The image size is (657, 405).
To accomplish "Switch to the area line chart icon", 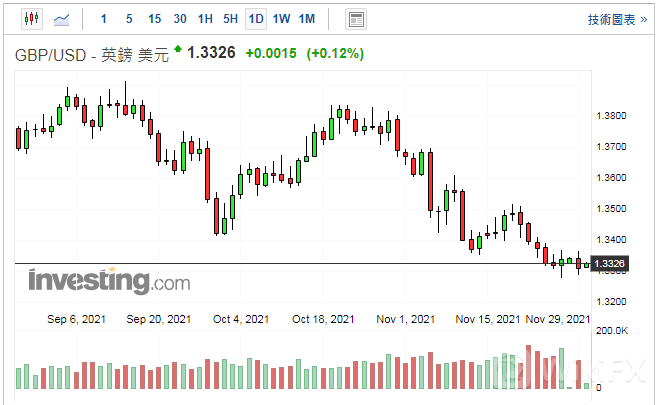I will pos(61,19).
